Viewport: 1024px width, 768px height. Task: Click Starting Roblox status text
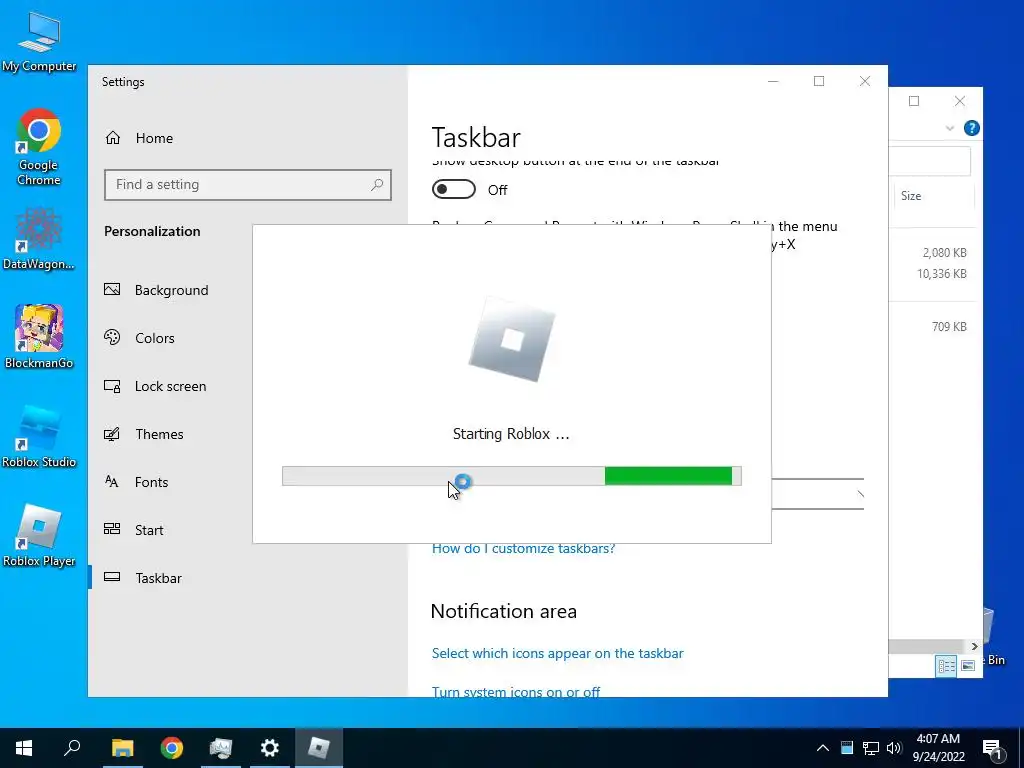coord(511,434)
